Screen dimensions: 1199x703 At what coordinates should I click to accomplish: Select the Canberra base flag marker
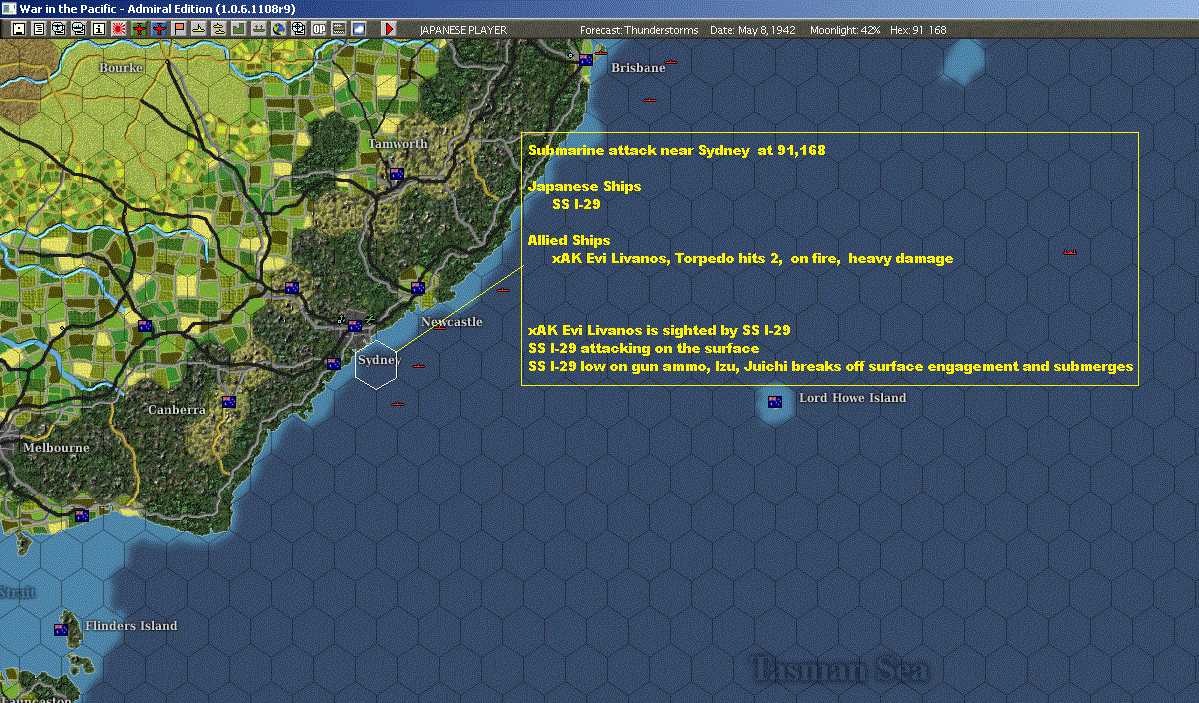229,402
